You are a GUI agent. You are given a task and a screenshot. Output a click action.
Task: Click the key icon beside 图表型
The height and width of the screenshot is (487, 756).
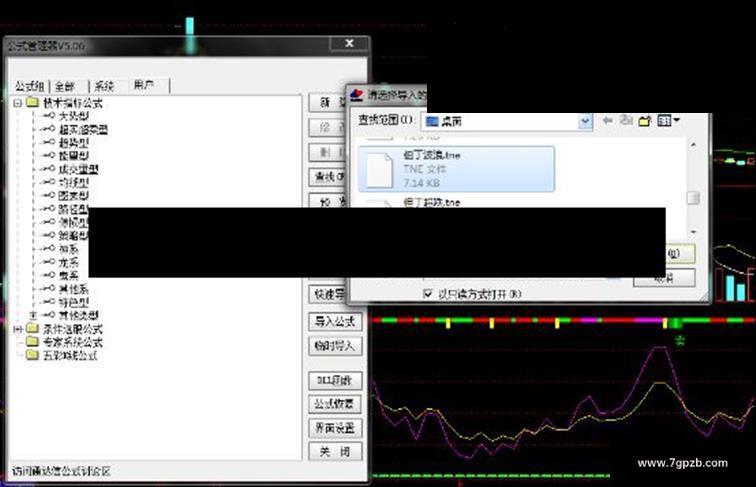coord(48,196)
